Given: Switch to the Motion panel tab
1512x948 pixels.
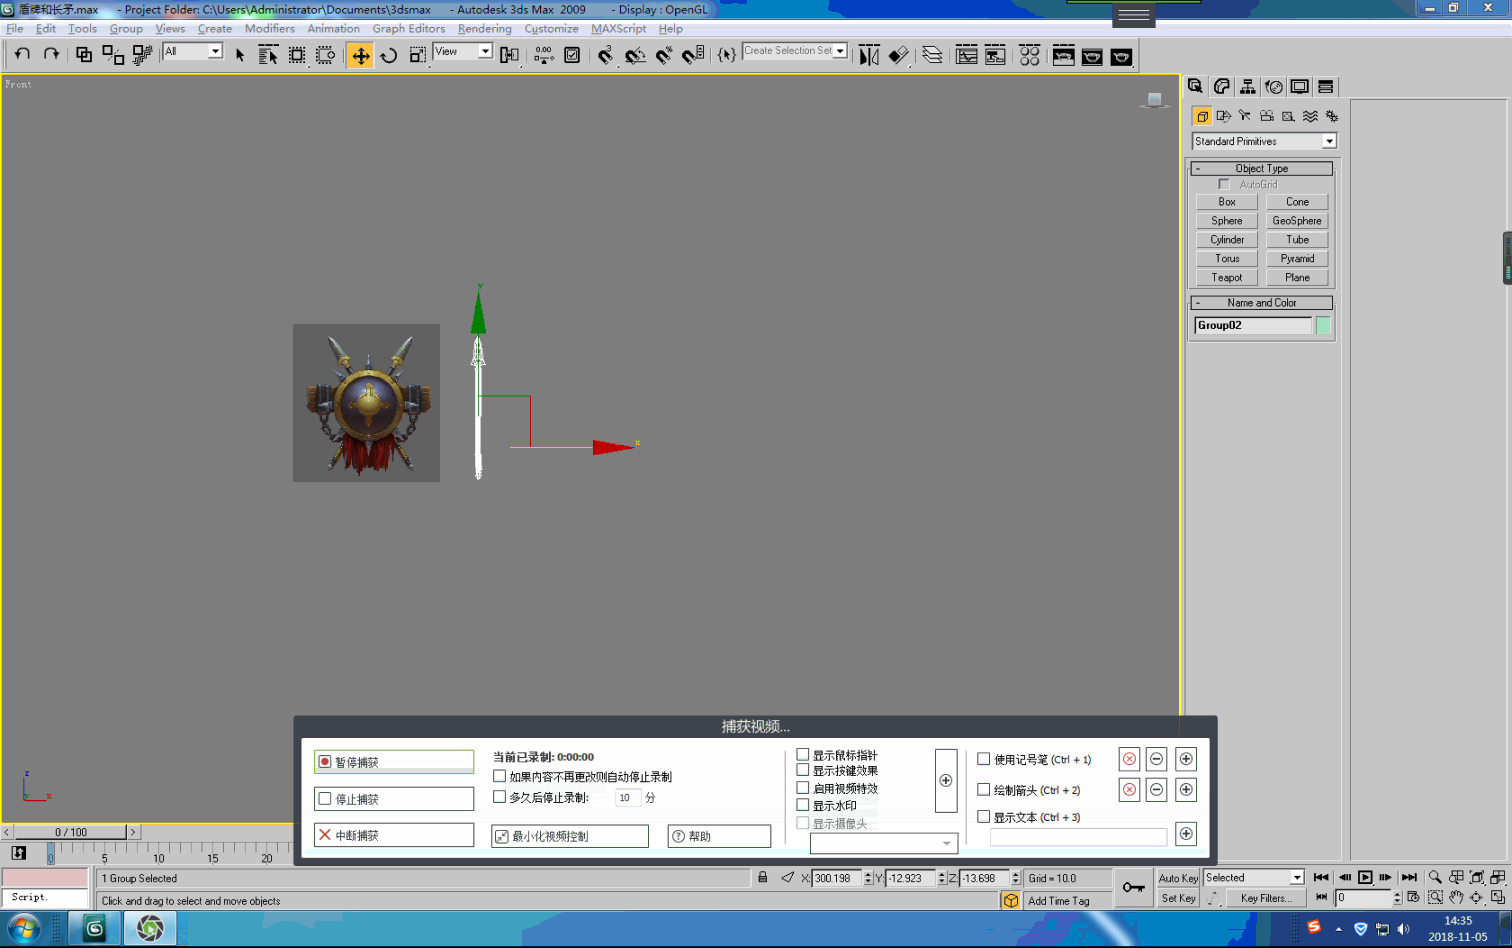Looking at the screenshot, I should point(1273,87).
